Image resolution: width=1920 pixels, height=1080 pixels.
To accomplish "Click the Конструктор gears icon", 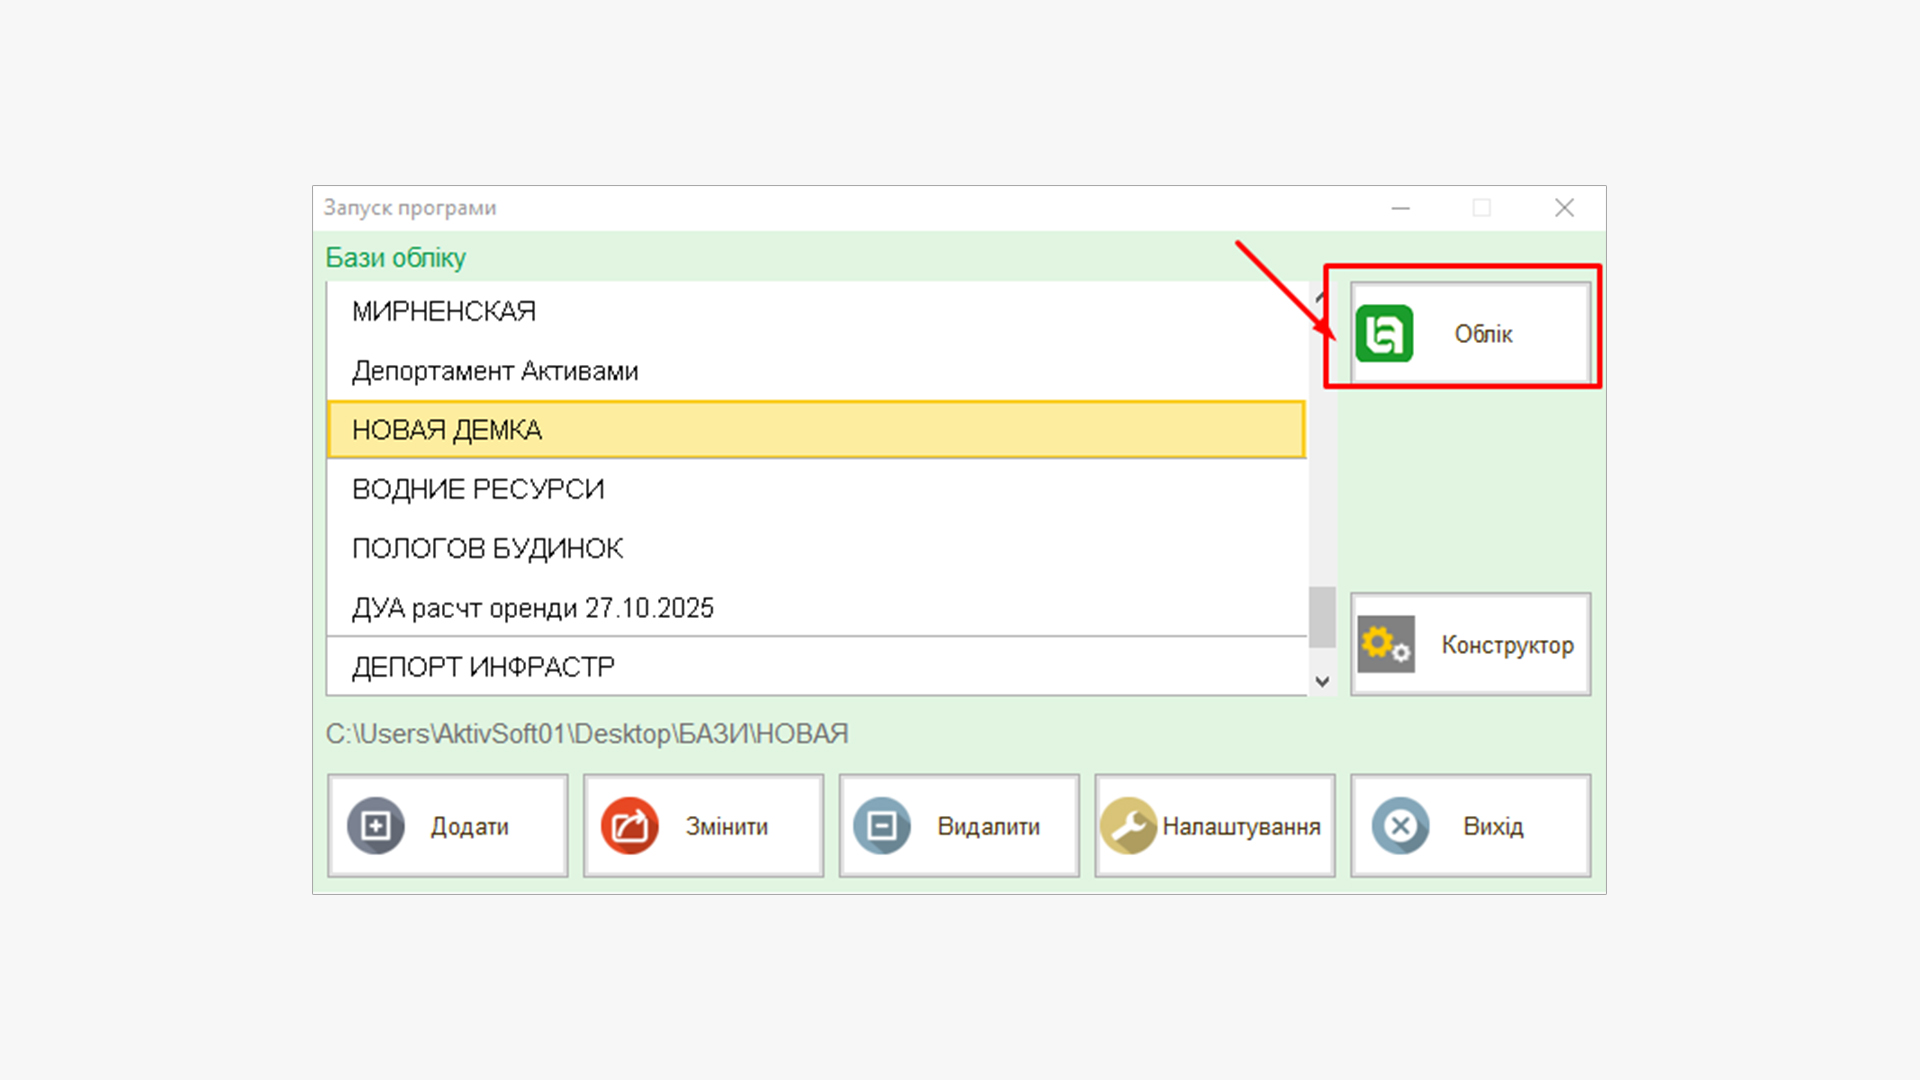I will [x=1386, y=645].
